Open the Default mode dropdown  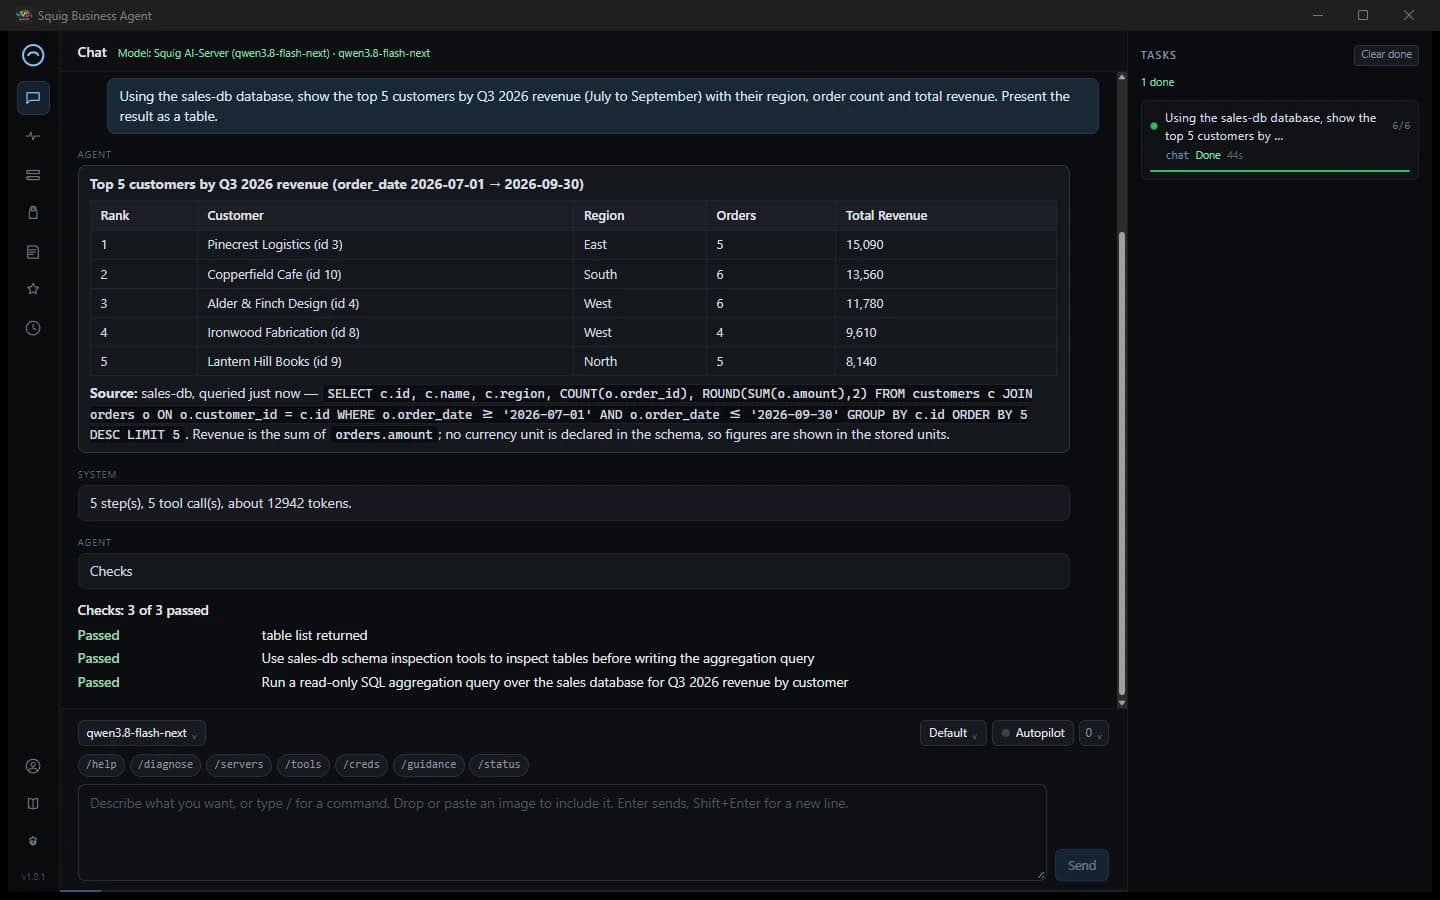coord(953,733)
